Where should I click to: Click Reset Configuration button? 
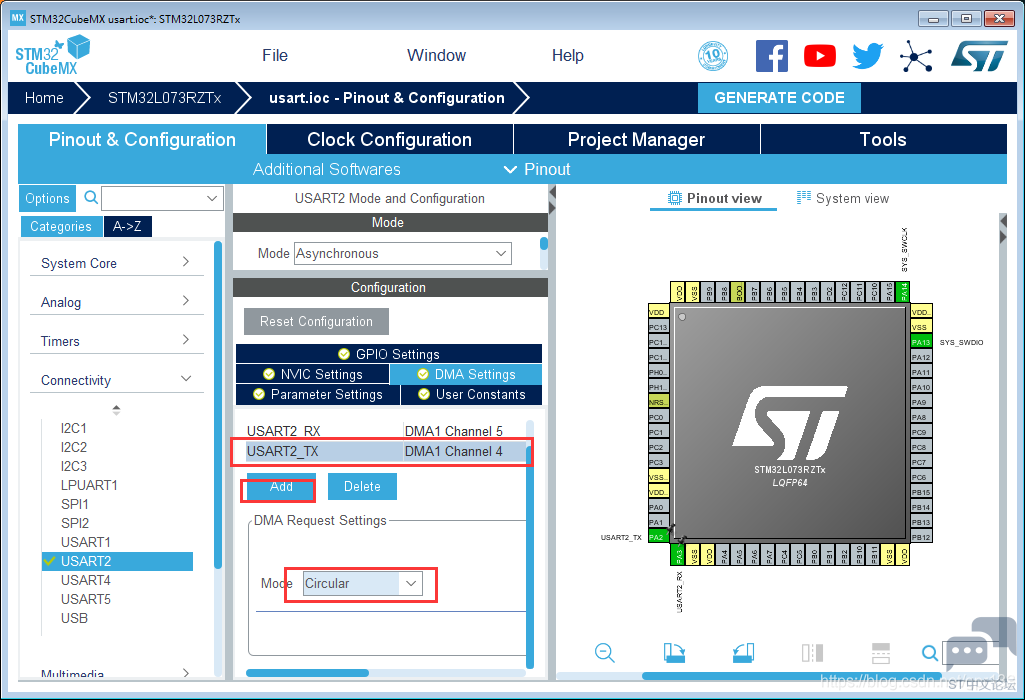(x=316, y=321)
